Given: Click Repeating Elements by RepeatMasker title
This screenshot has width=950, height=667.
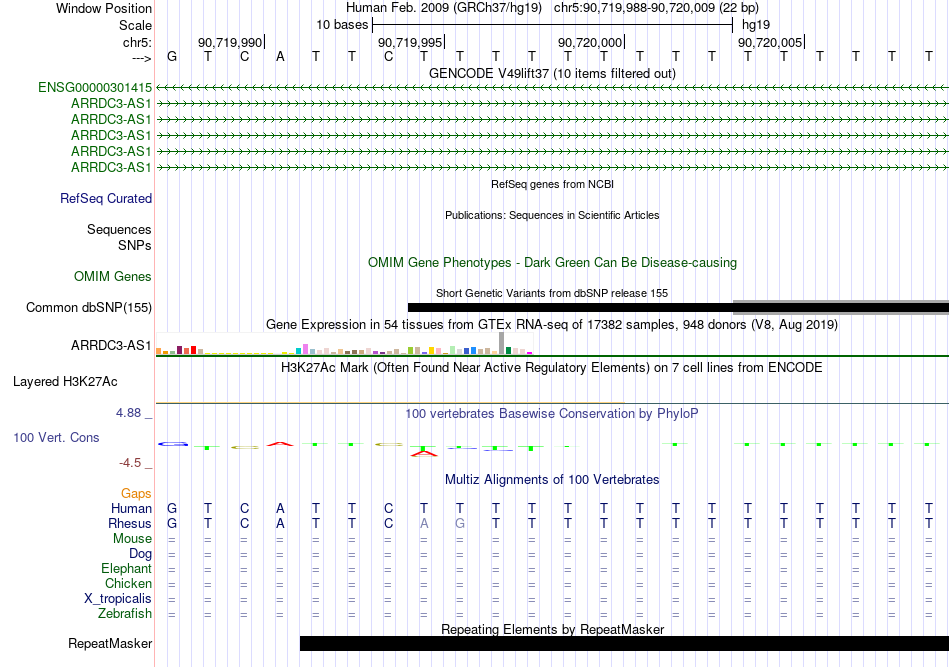Looking at the screenshot, I should click(552, 629).
